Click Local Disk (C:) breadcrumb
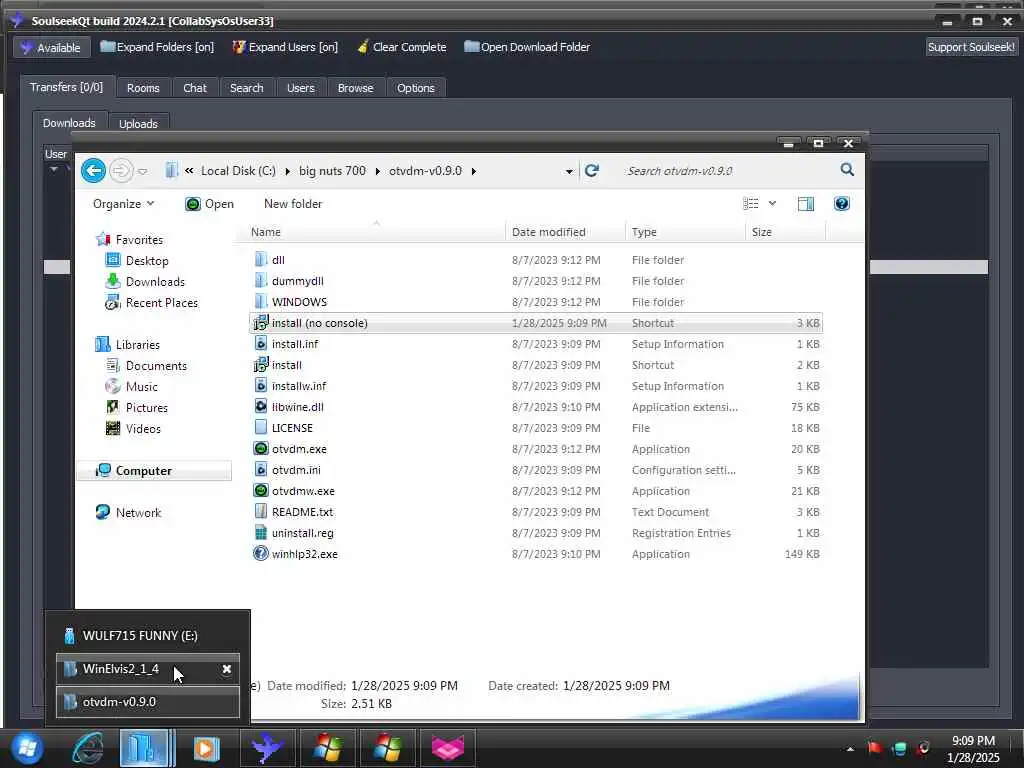Image resolution: width=1024 pixels, height=768 pixels. coord(238,170)
